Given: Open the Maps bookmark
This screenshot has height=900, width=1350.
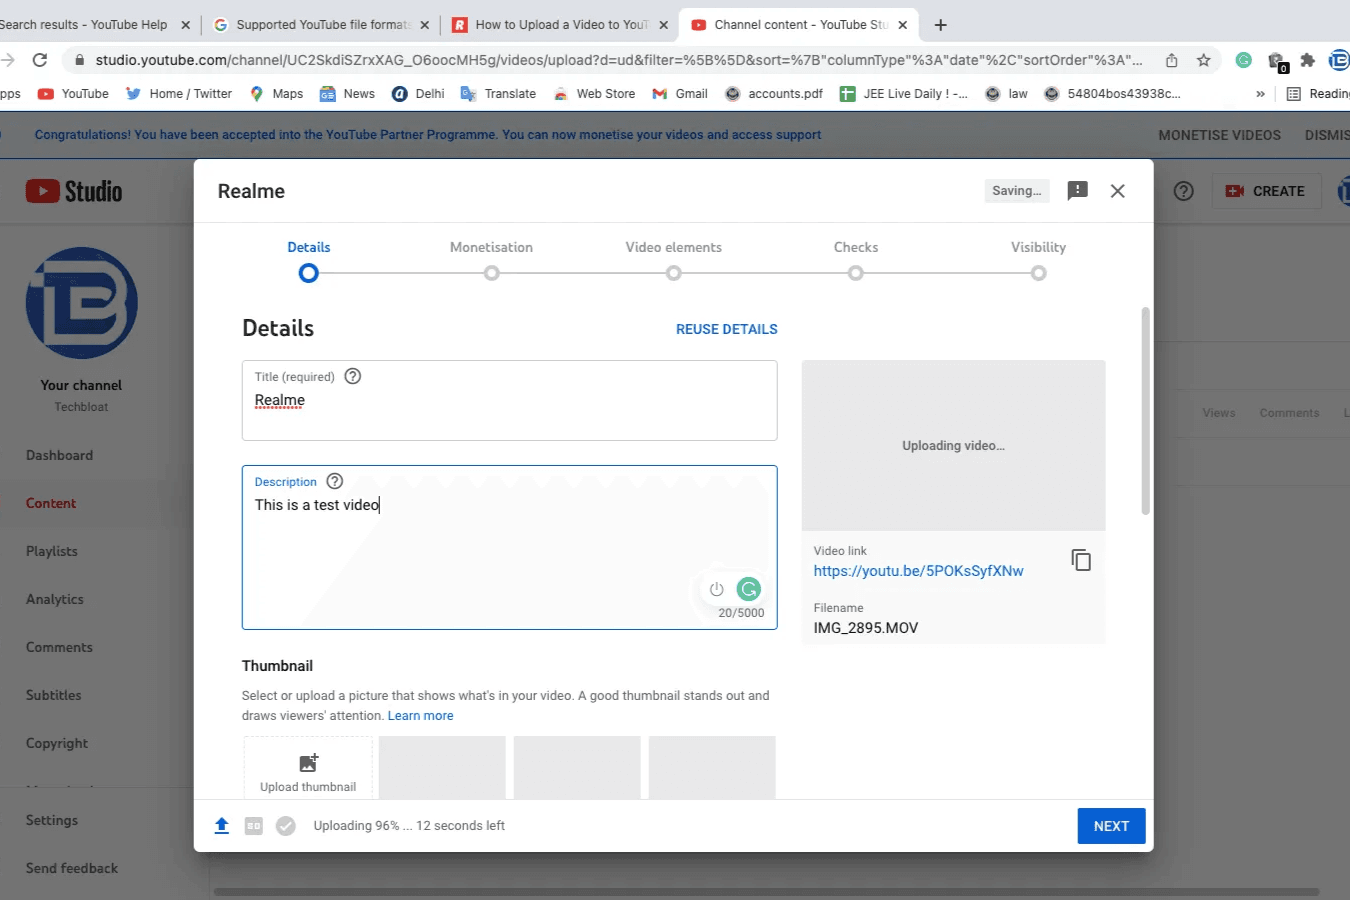Looking at the screenshot, I should tap(276, 94).
